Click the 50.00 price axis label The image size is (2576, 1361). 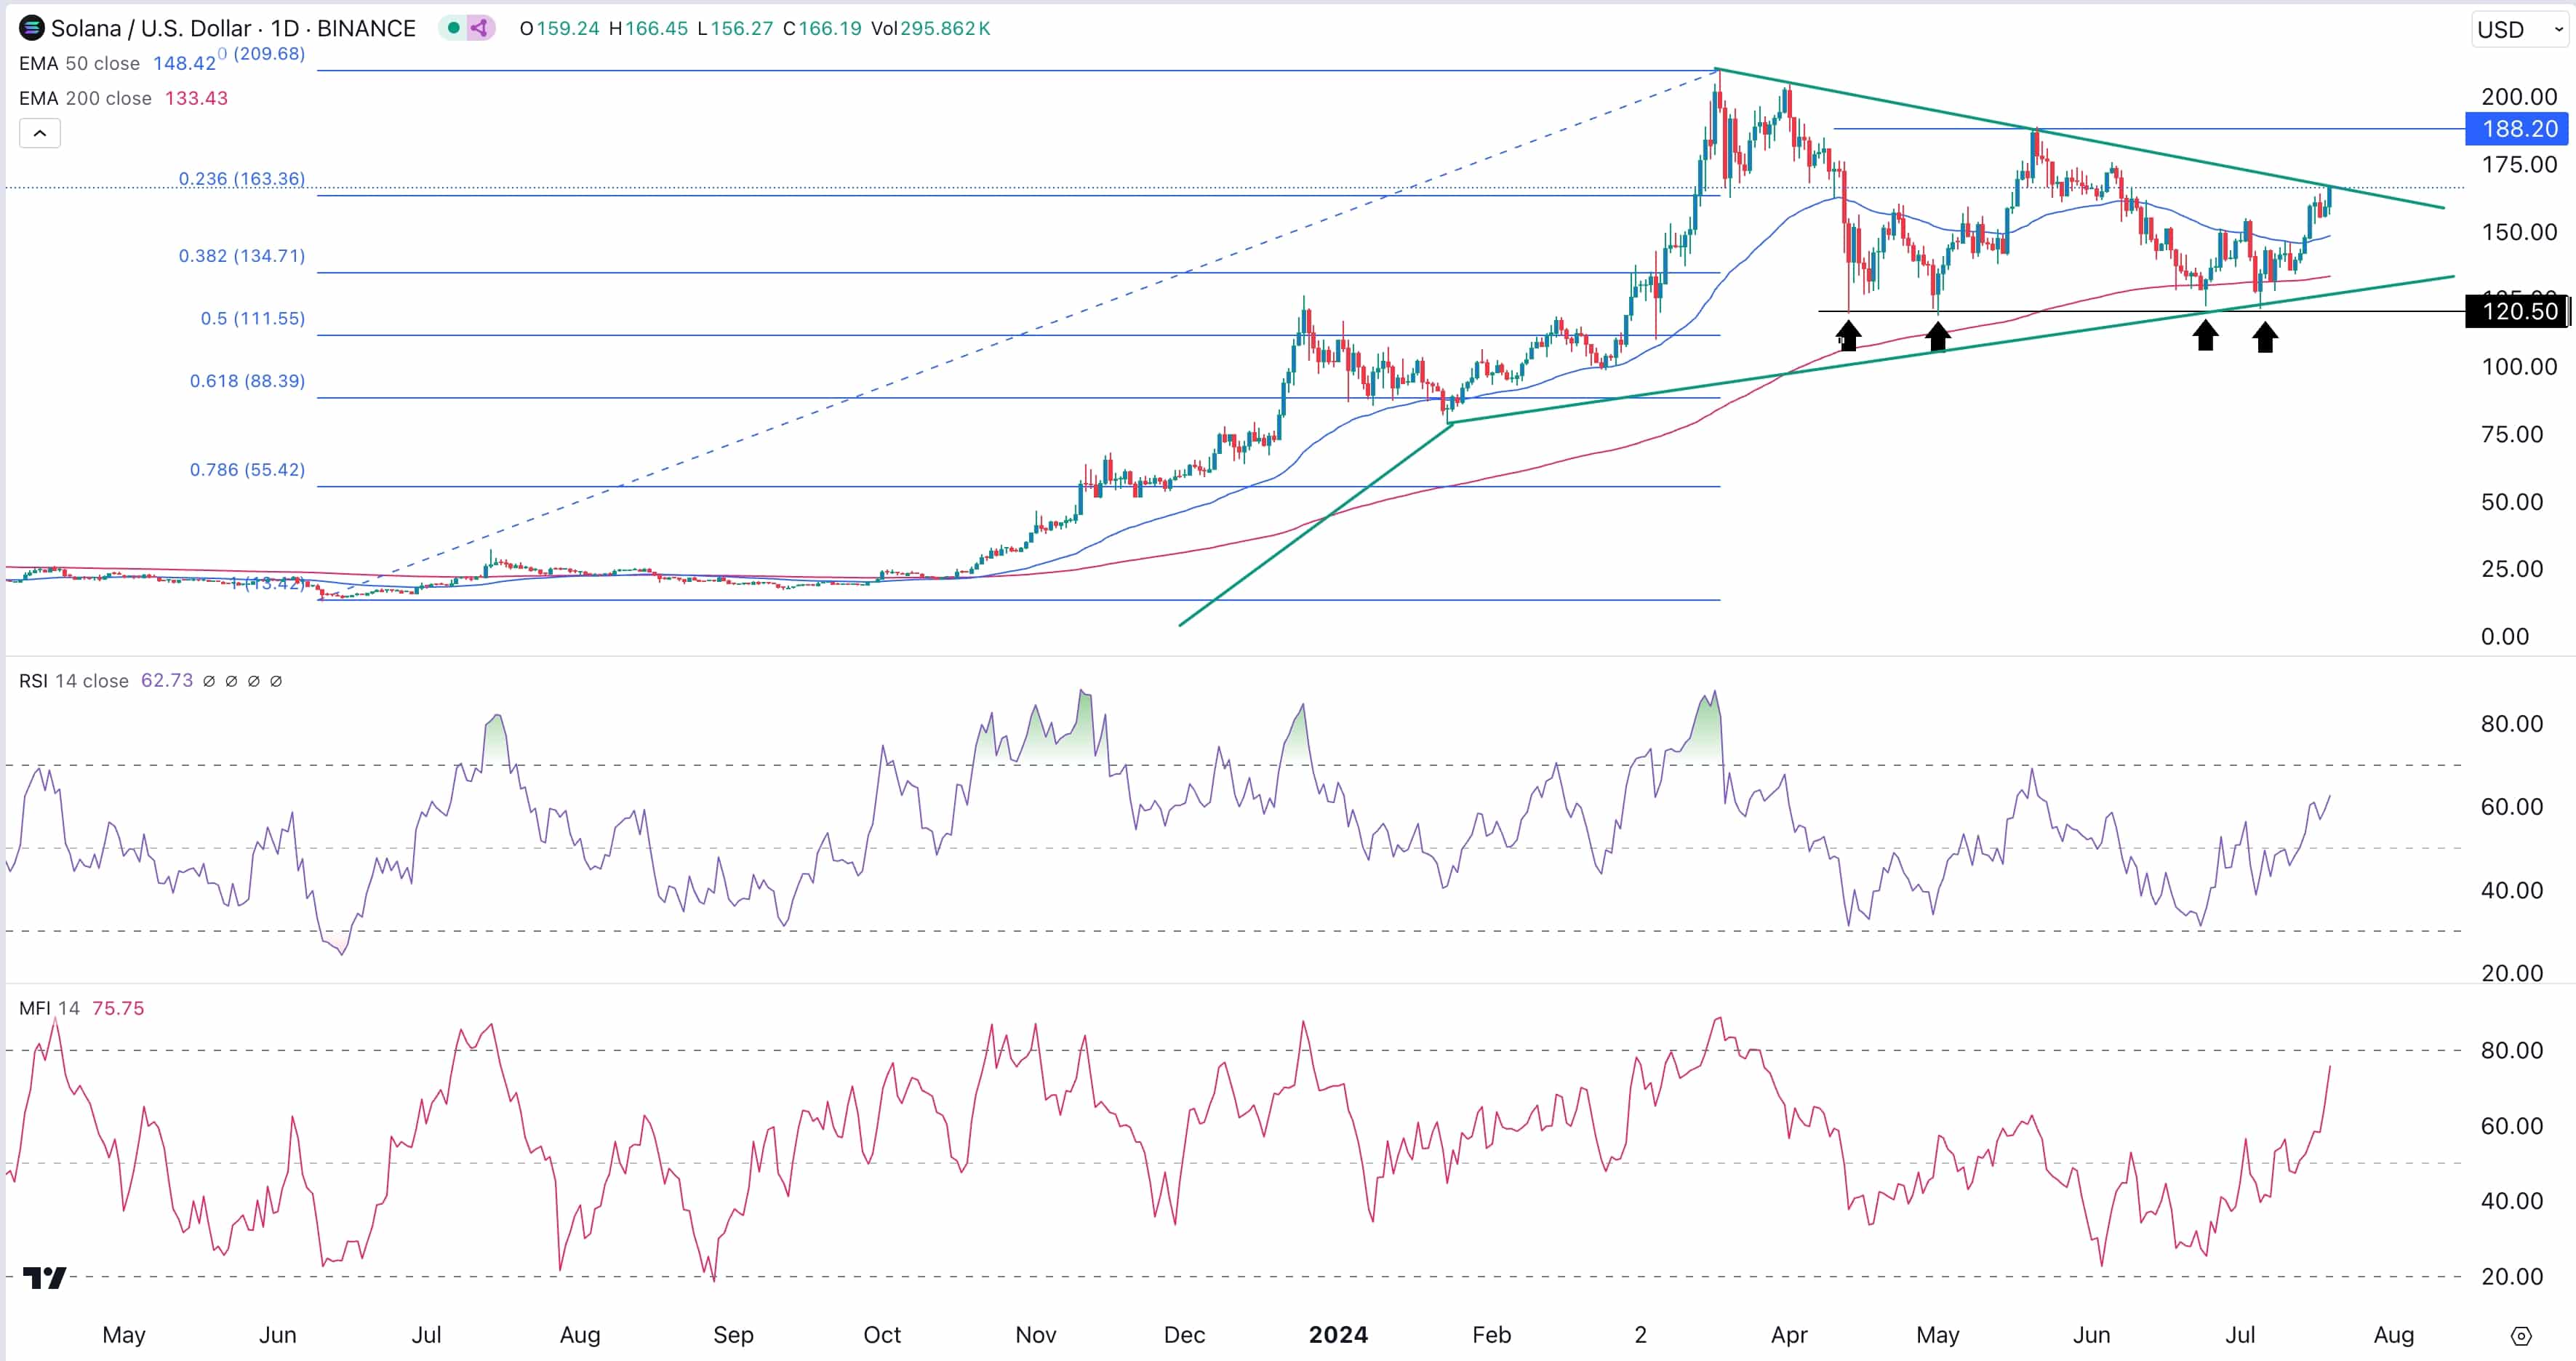coord(2512,502)
